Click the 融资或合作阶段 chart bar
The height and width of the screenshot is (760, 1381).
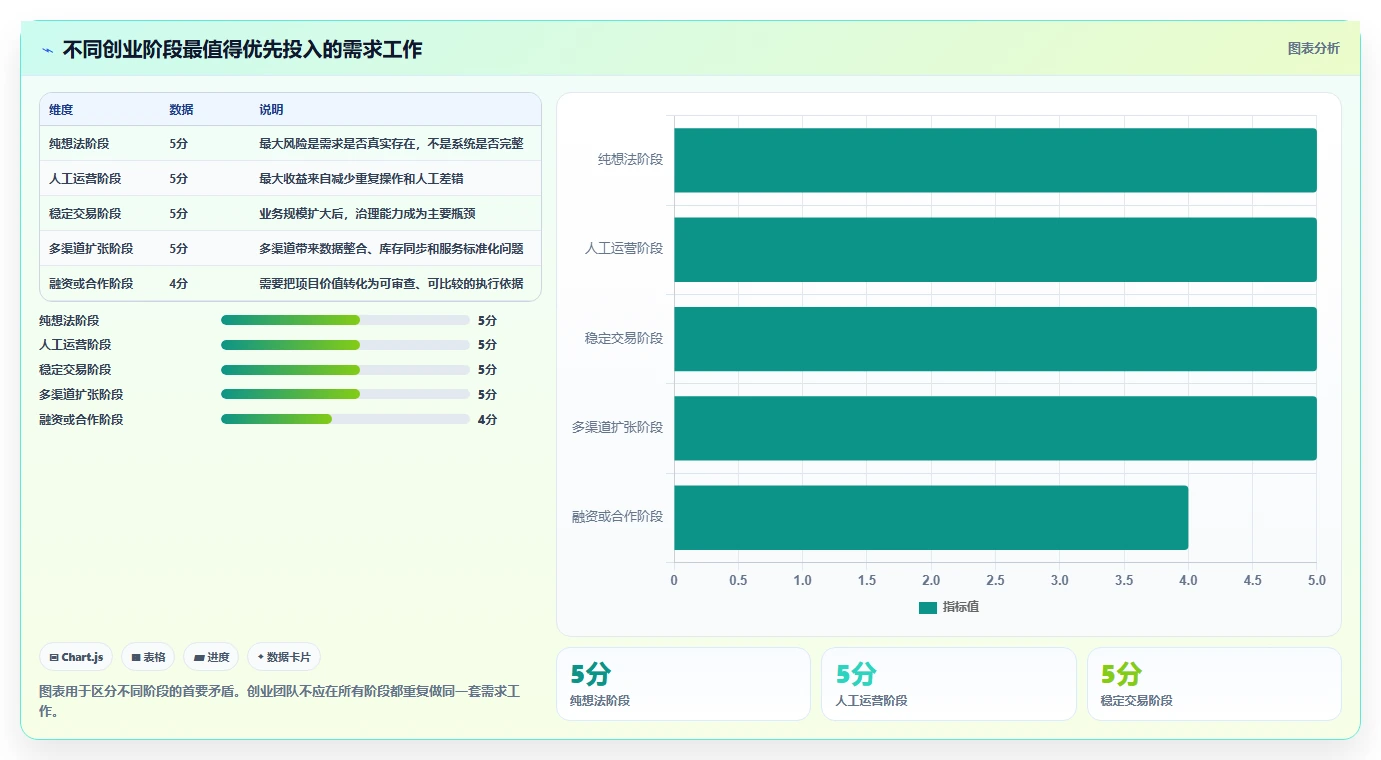(x=931, y=517)
